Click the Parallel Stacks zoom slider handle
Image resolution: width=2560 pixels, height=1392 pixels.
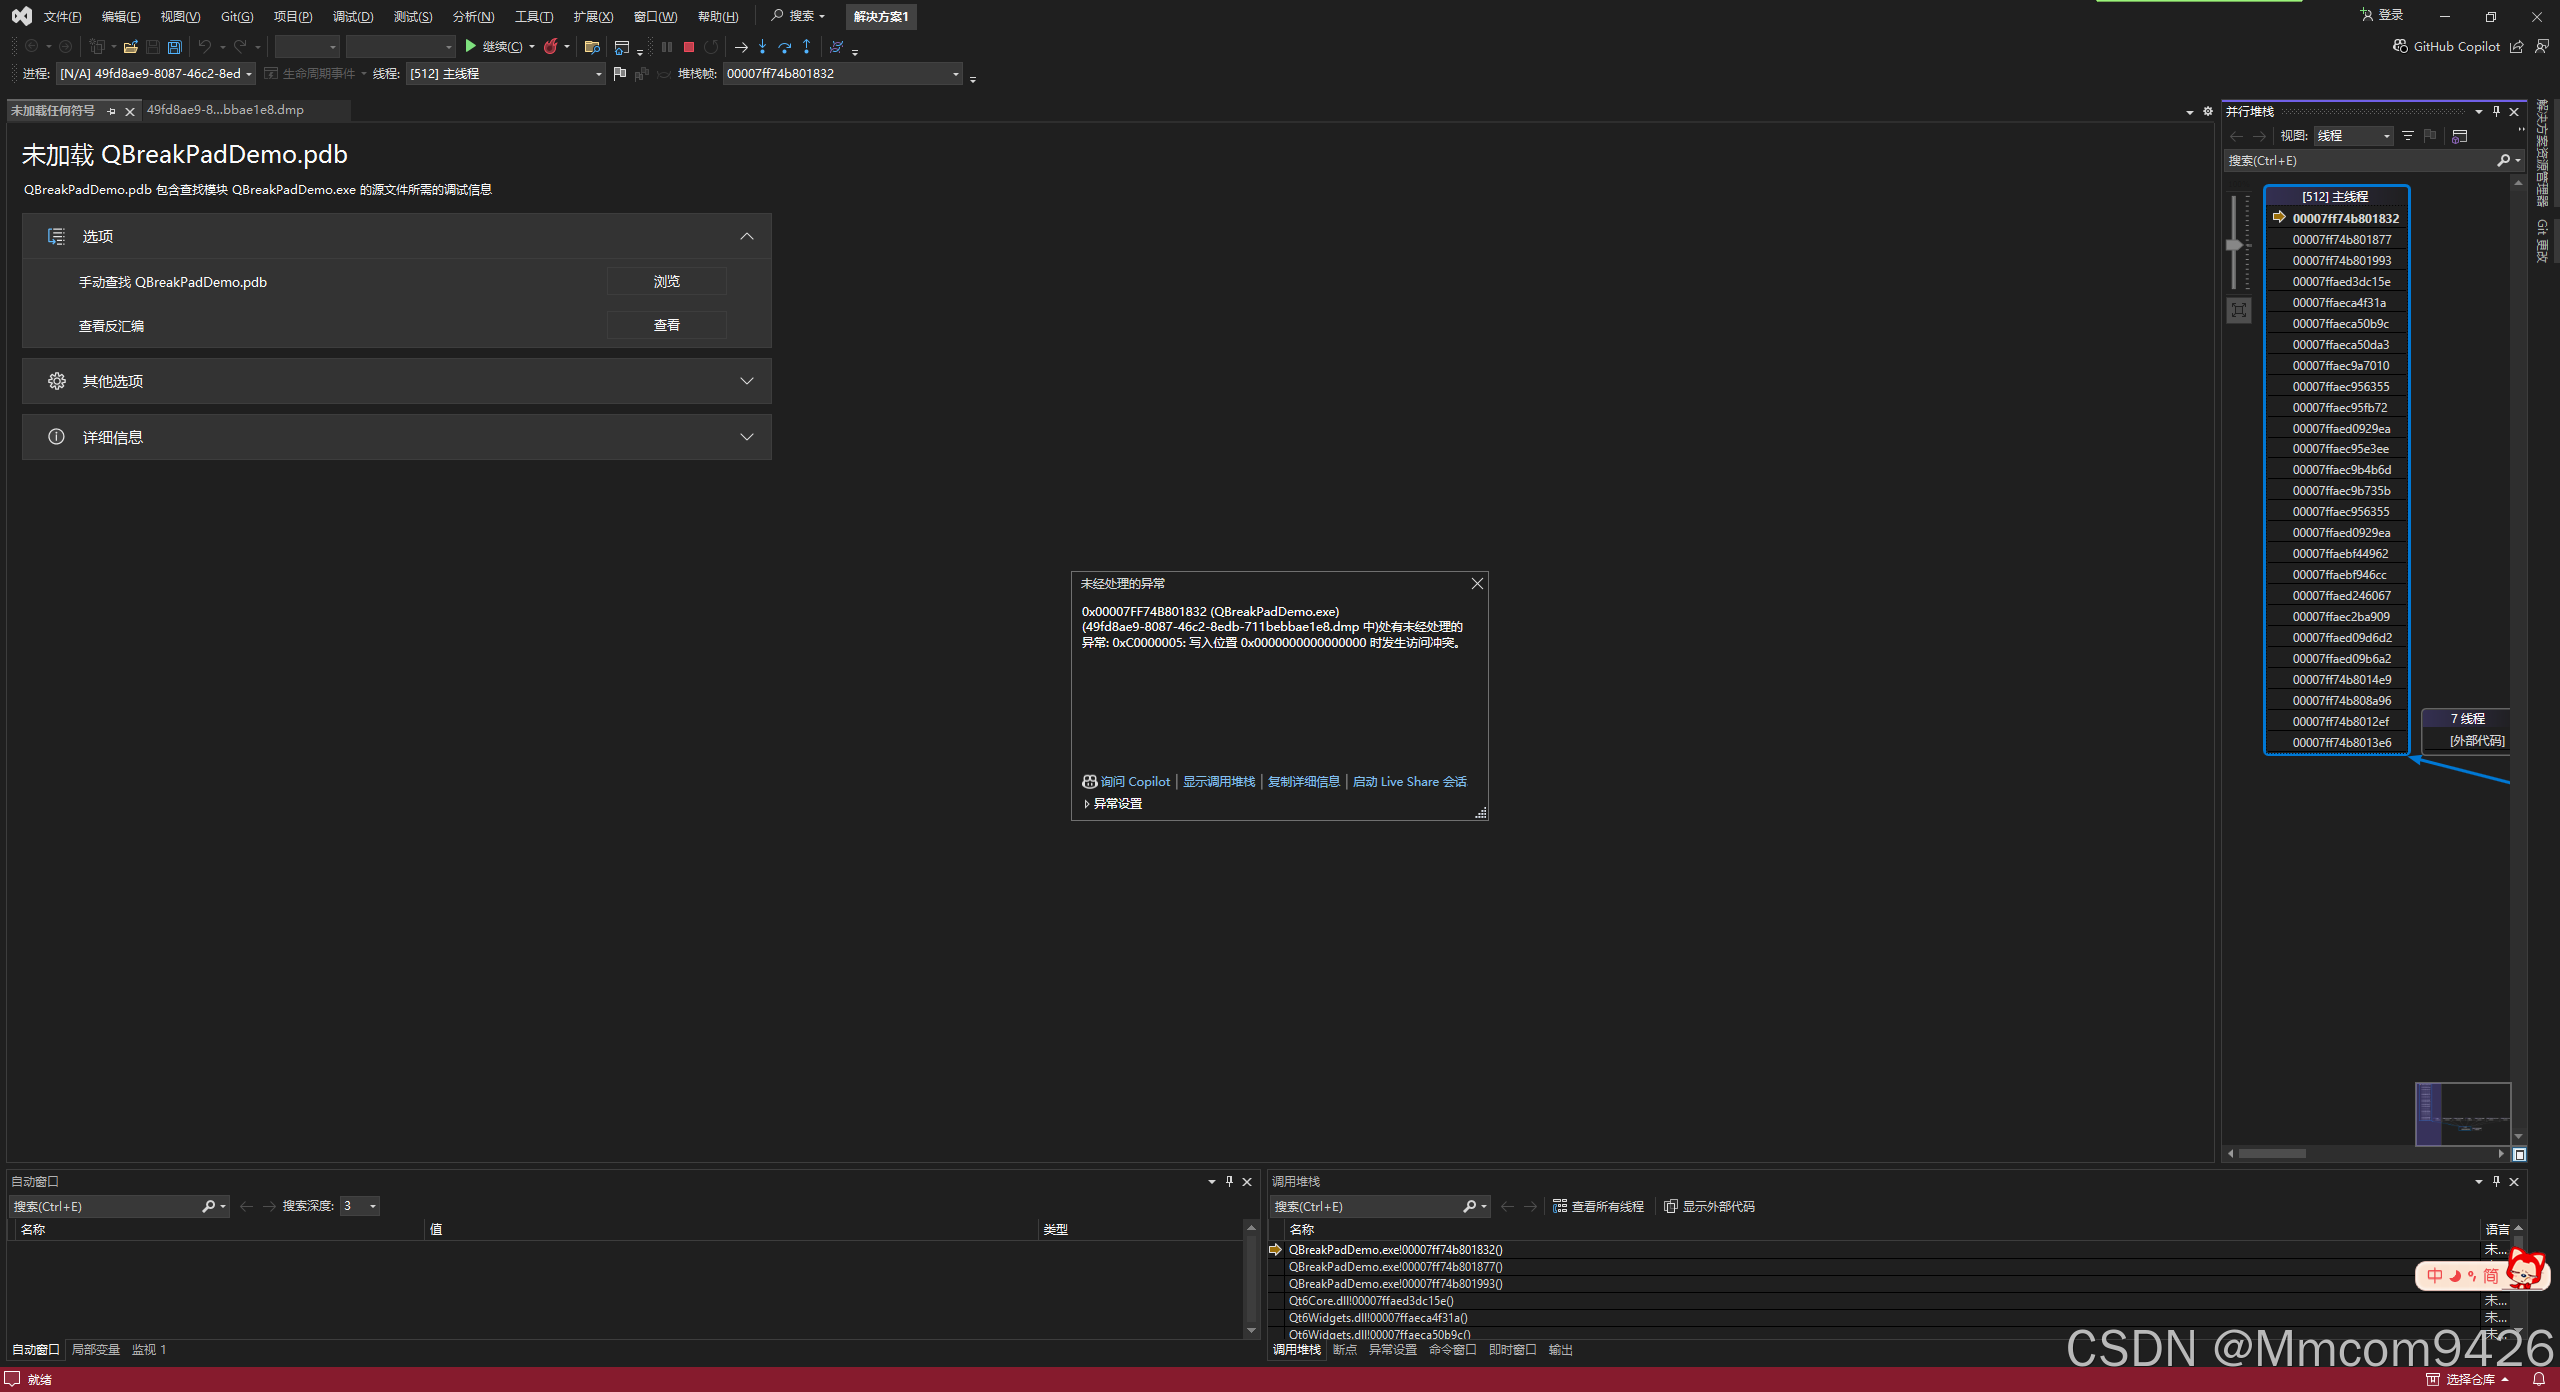(2233, 245)
